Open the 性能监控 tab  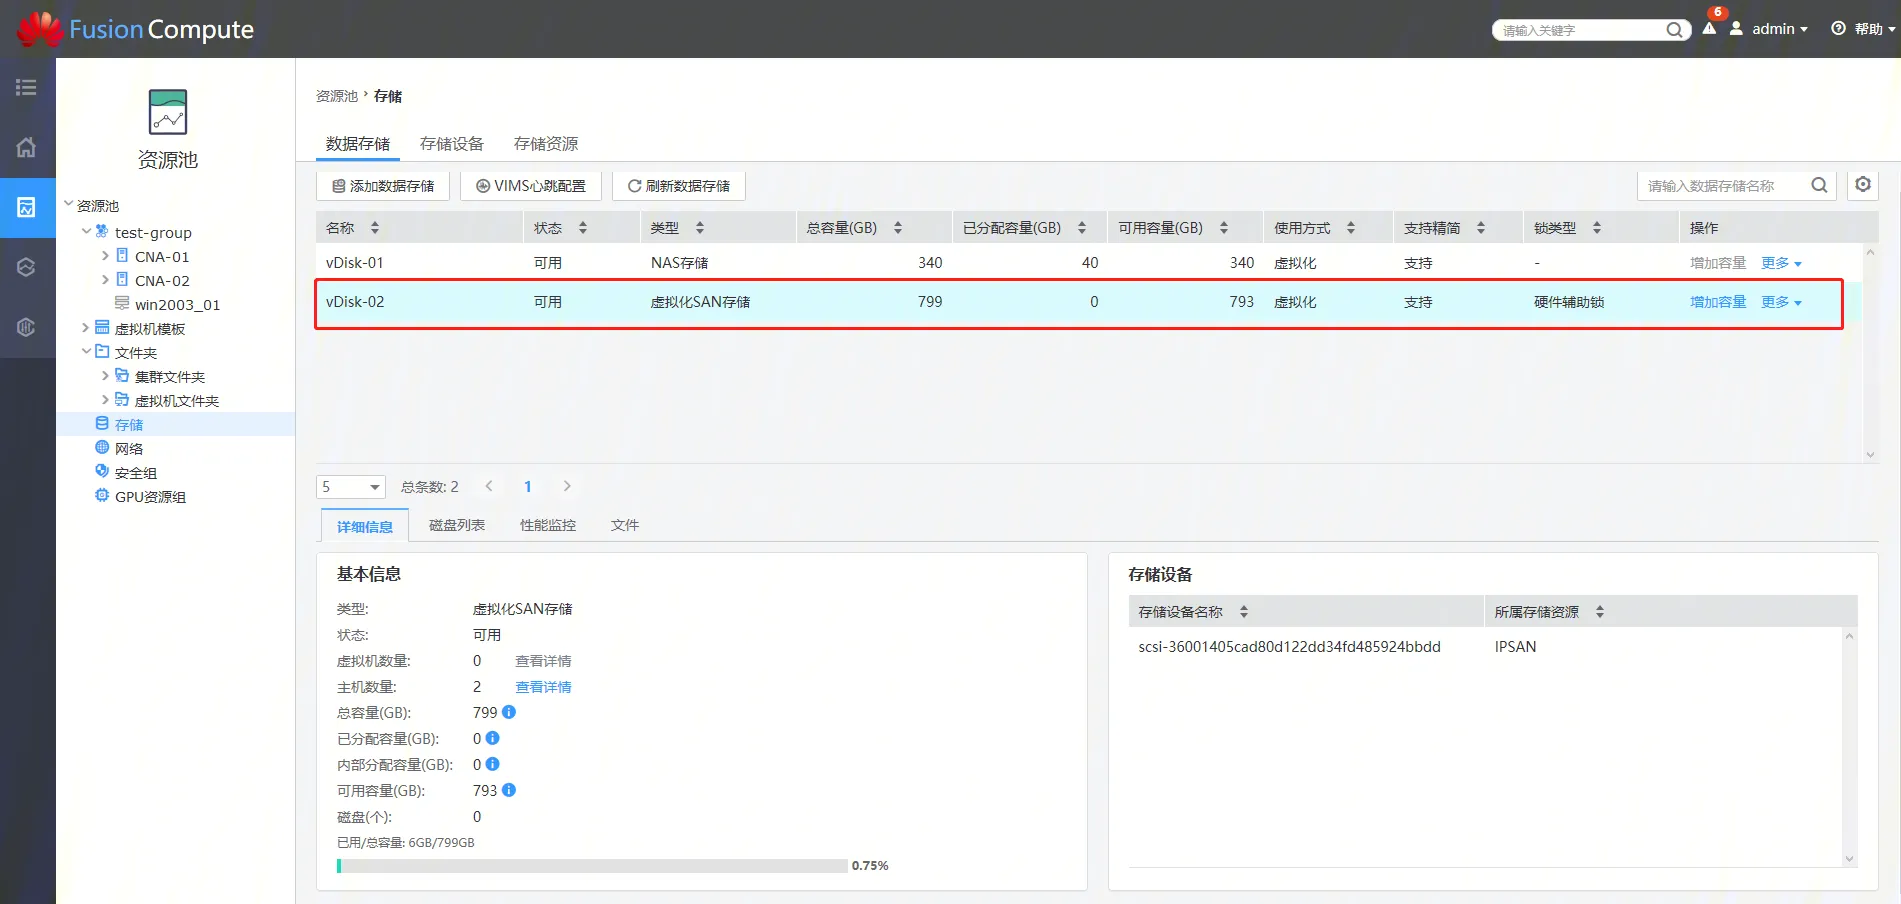click(x=548, y=525)
